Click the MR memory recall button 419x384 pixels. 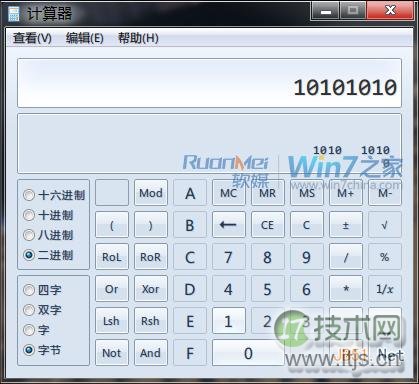[x=268, y=193]
